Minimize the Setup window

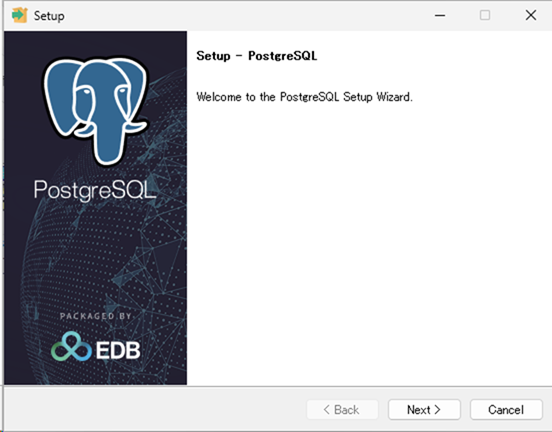[440, 15]
